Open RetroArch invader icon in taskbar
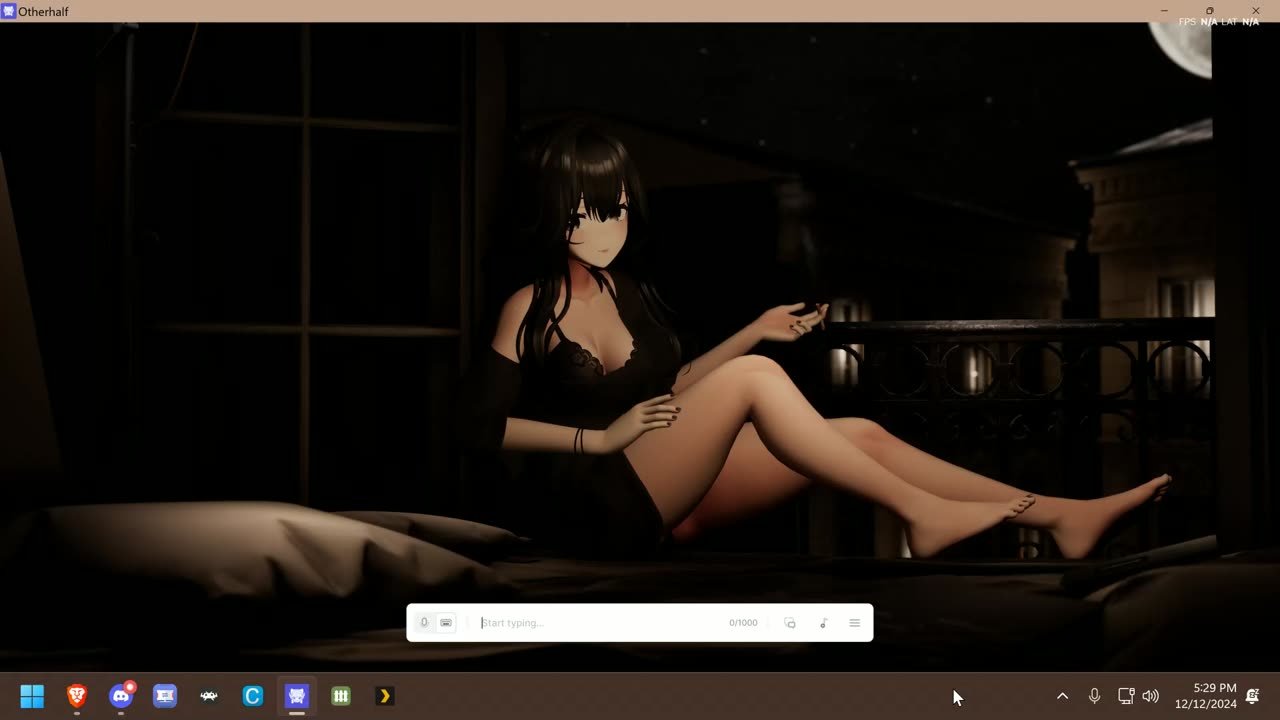 (x=209, y=696)
